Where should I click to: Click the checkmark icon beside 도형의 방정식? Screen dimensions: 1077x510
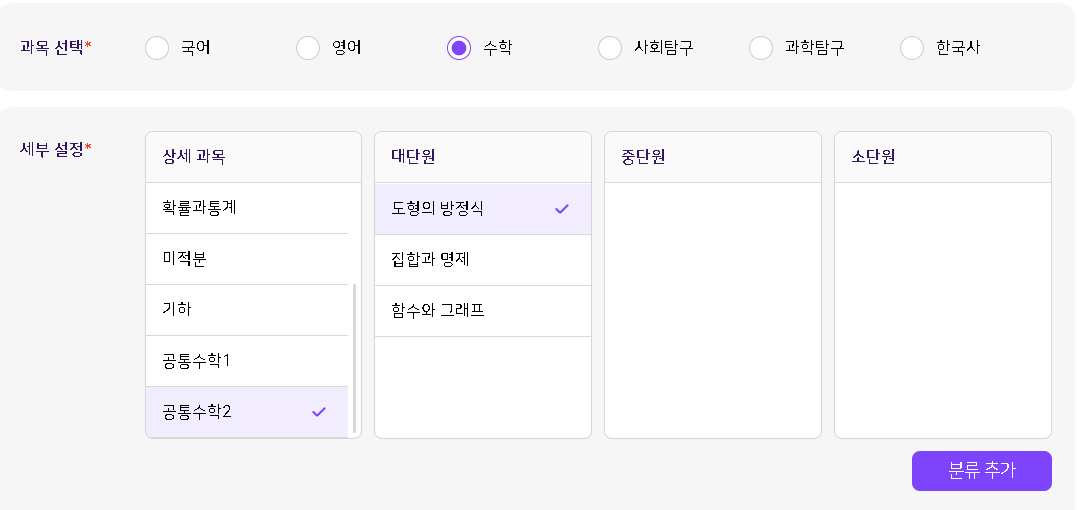562,209
